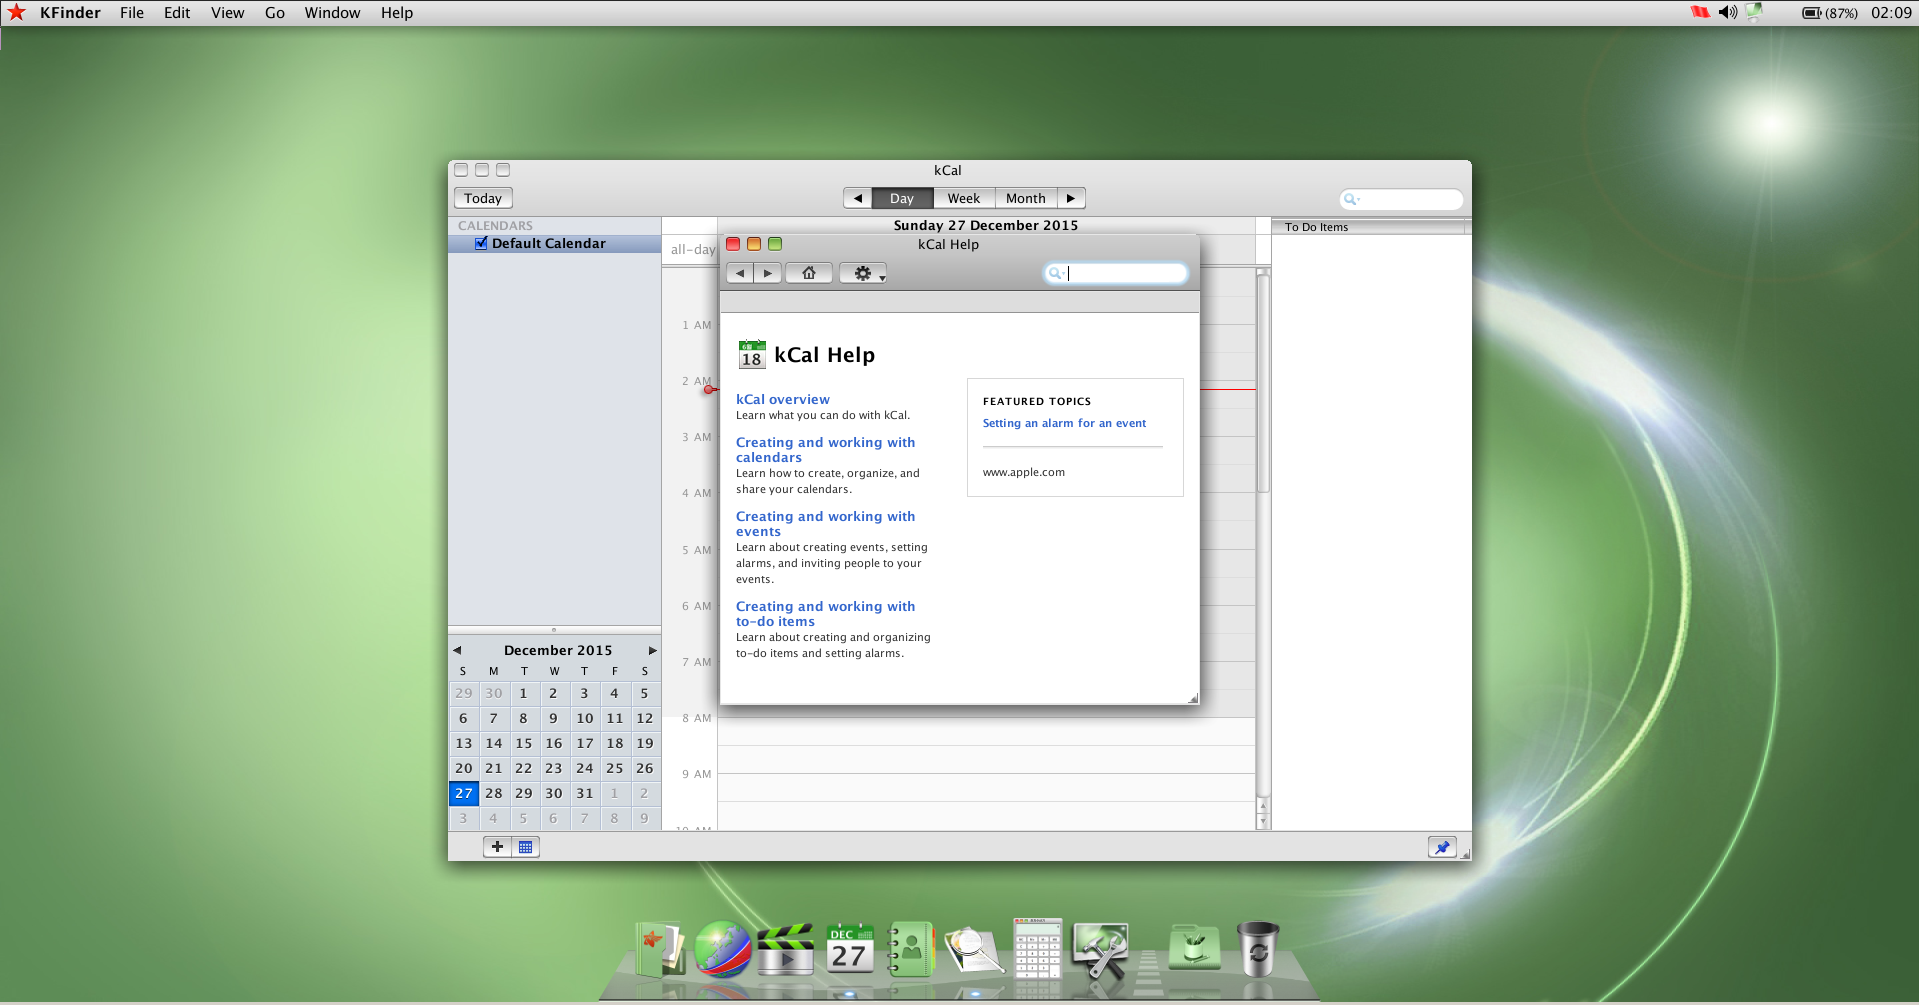1919x1005 pixels.
Task: Open the View menu
Action: [228, 13]
